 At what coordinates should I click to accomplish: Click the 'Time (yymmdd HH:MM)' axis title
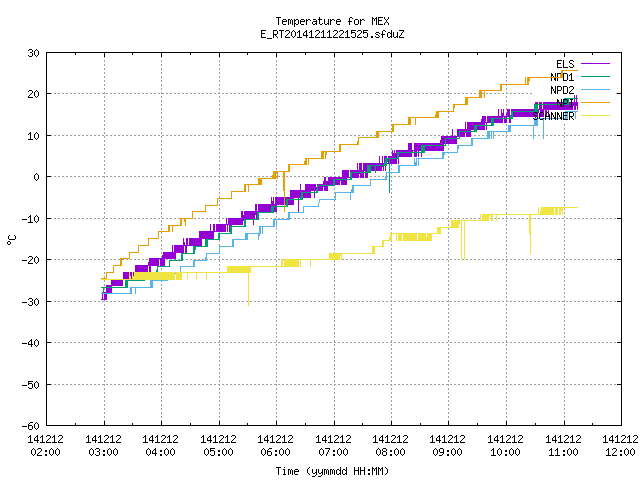[x=332, y=471]
